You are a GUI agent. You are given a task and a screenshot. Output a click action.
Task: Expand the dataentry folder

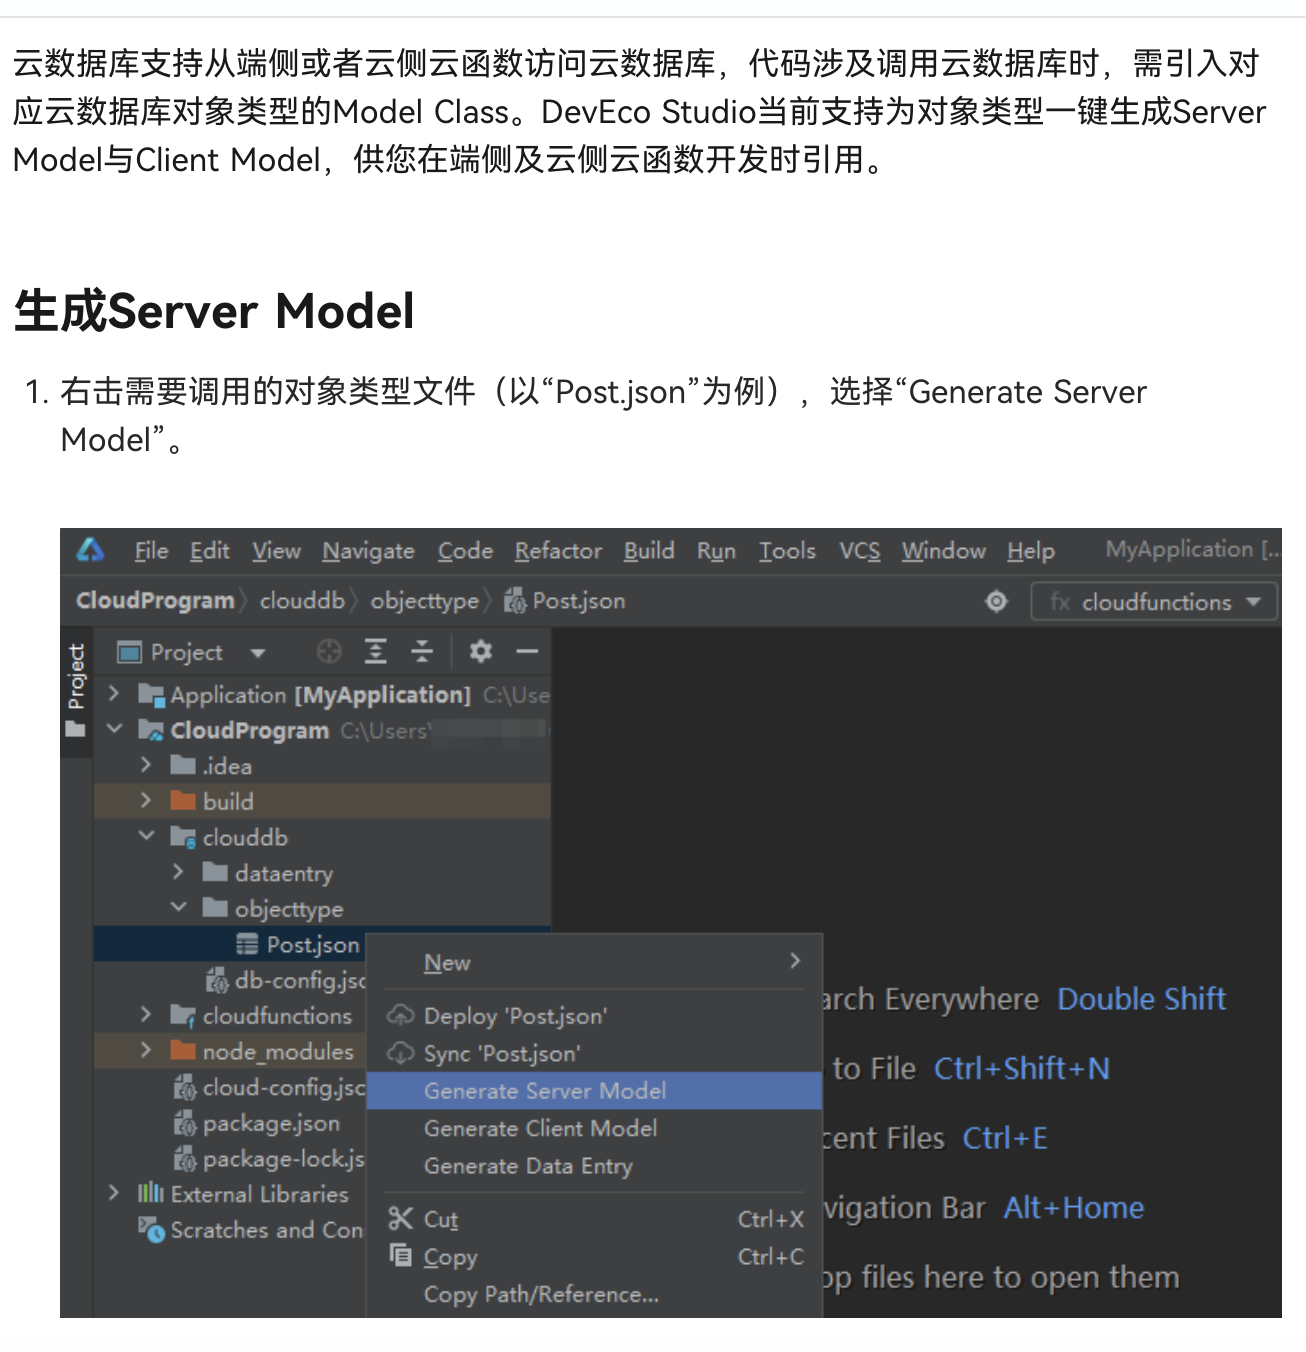[178, 872]
